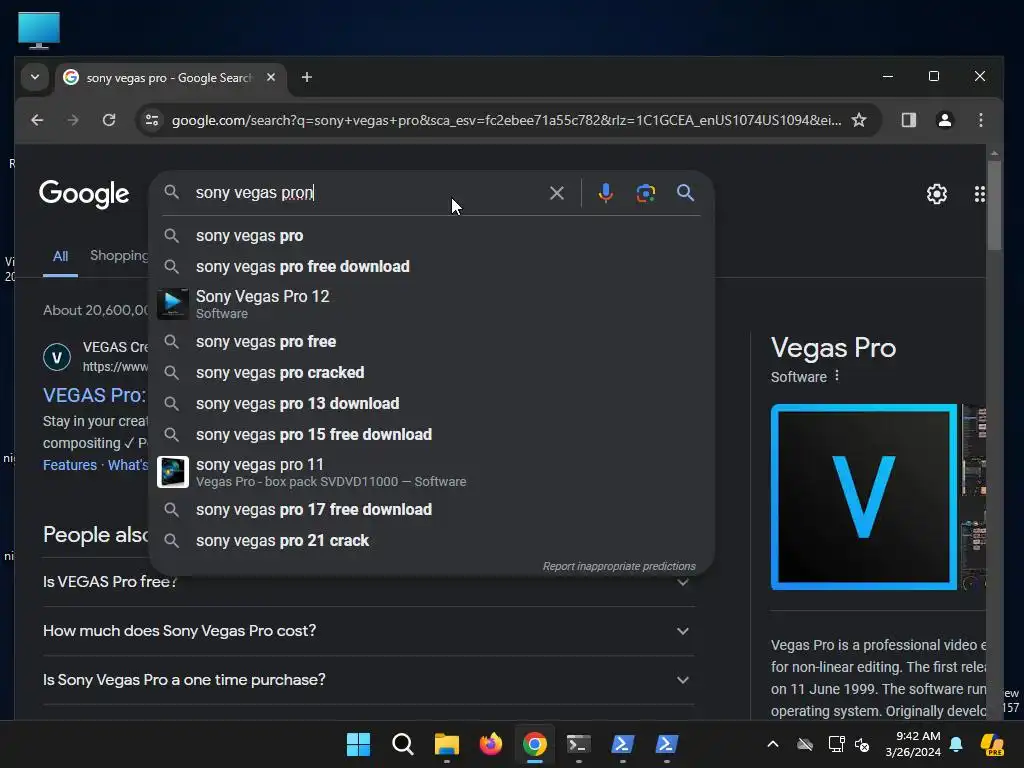Open Windows taskbar search
The image size is (1024, 768).
coord(402,744)
